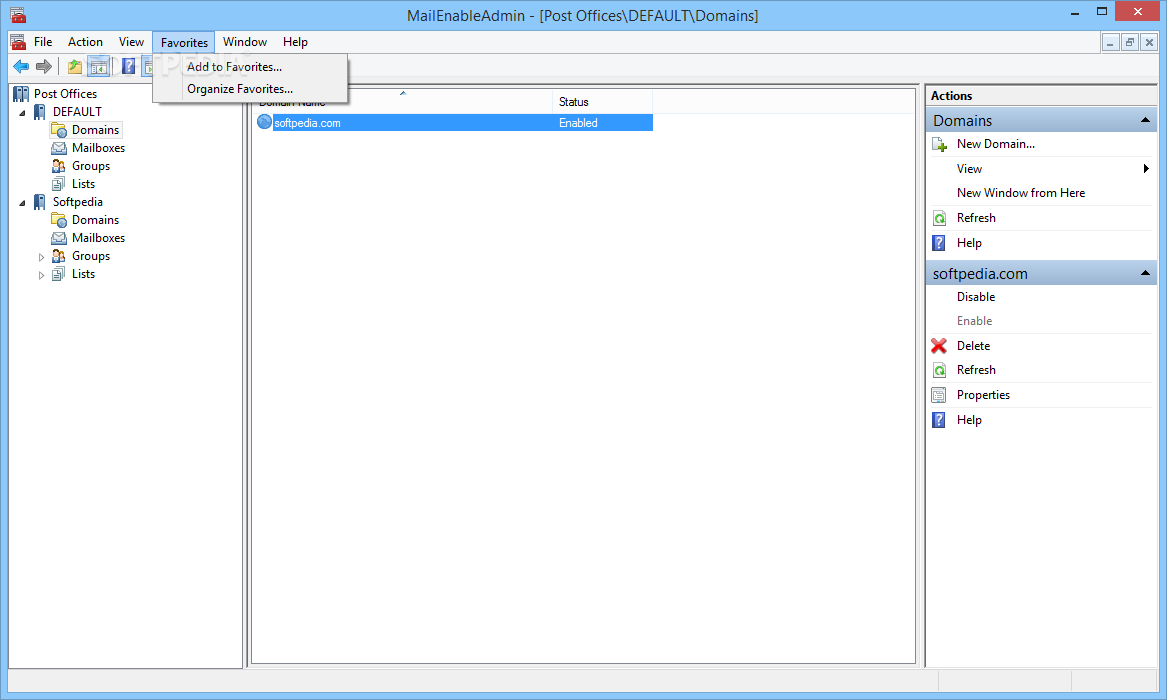1167x700 pixels.
Task: Open the View menu in menu bar
Action: click(132, 42)
